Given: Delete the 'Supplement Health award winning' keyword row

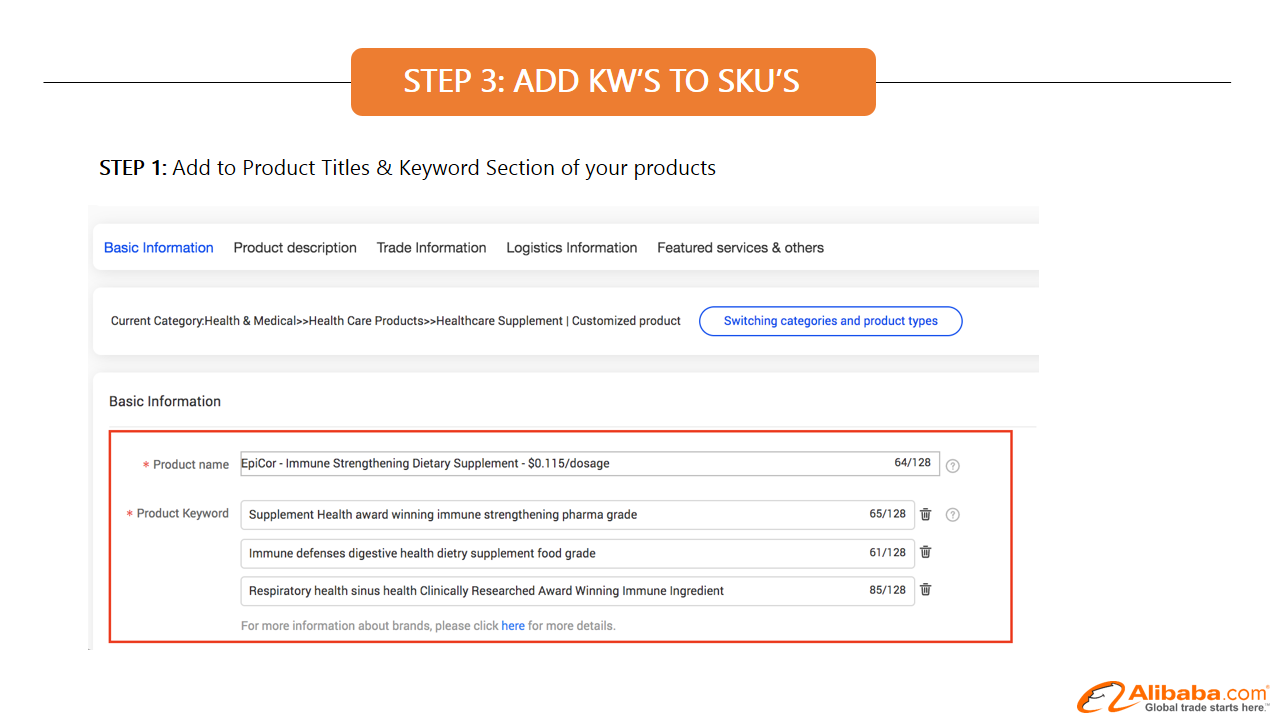Looking at the screenshot, I should [926, 514].
